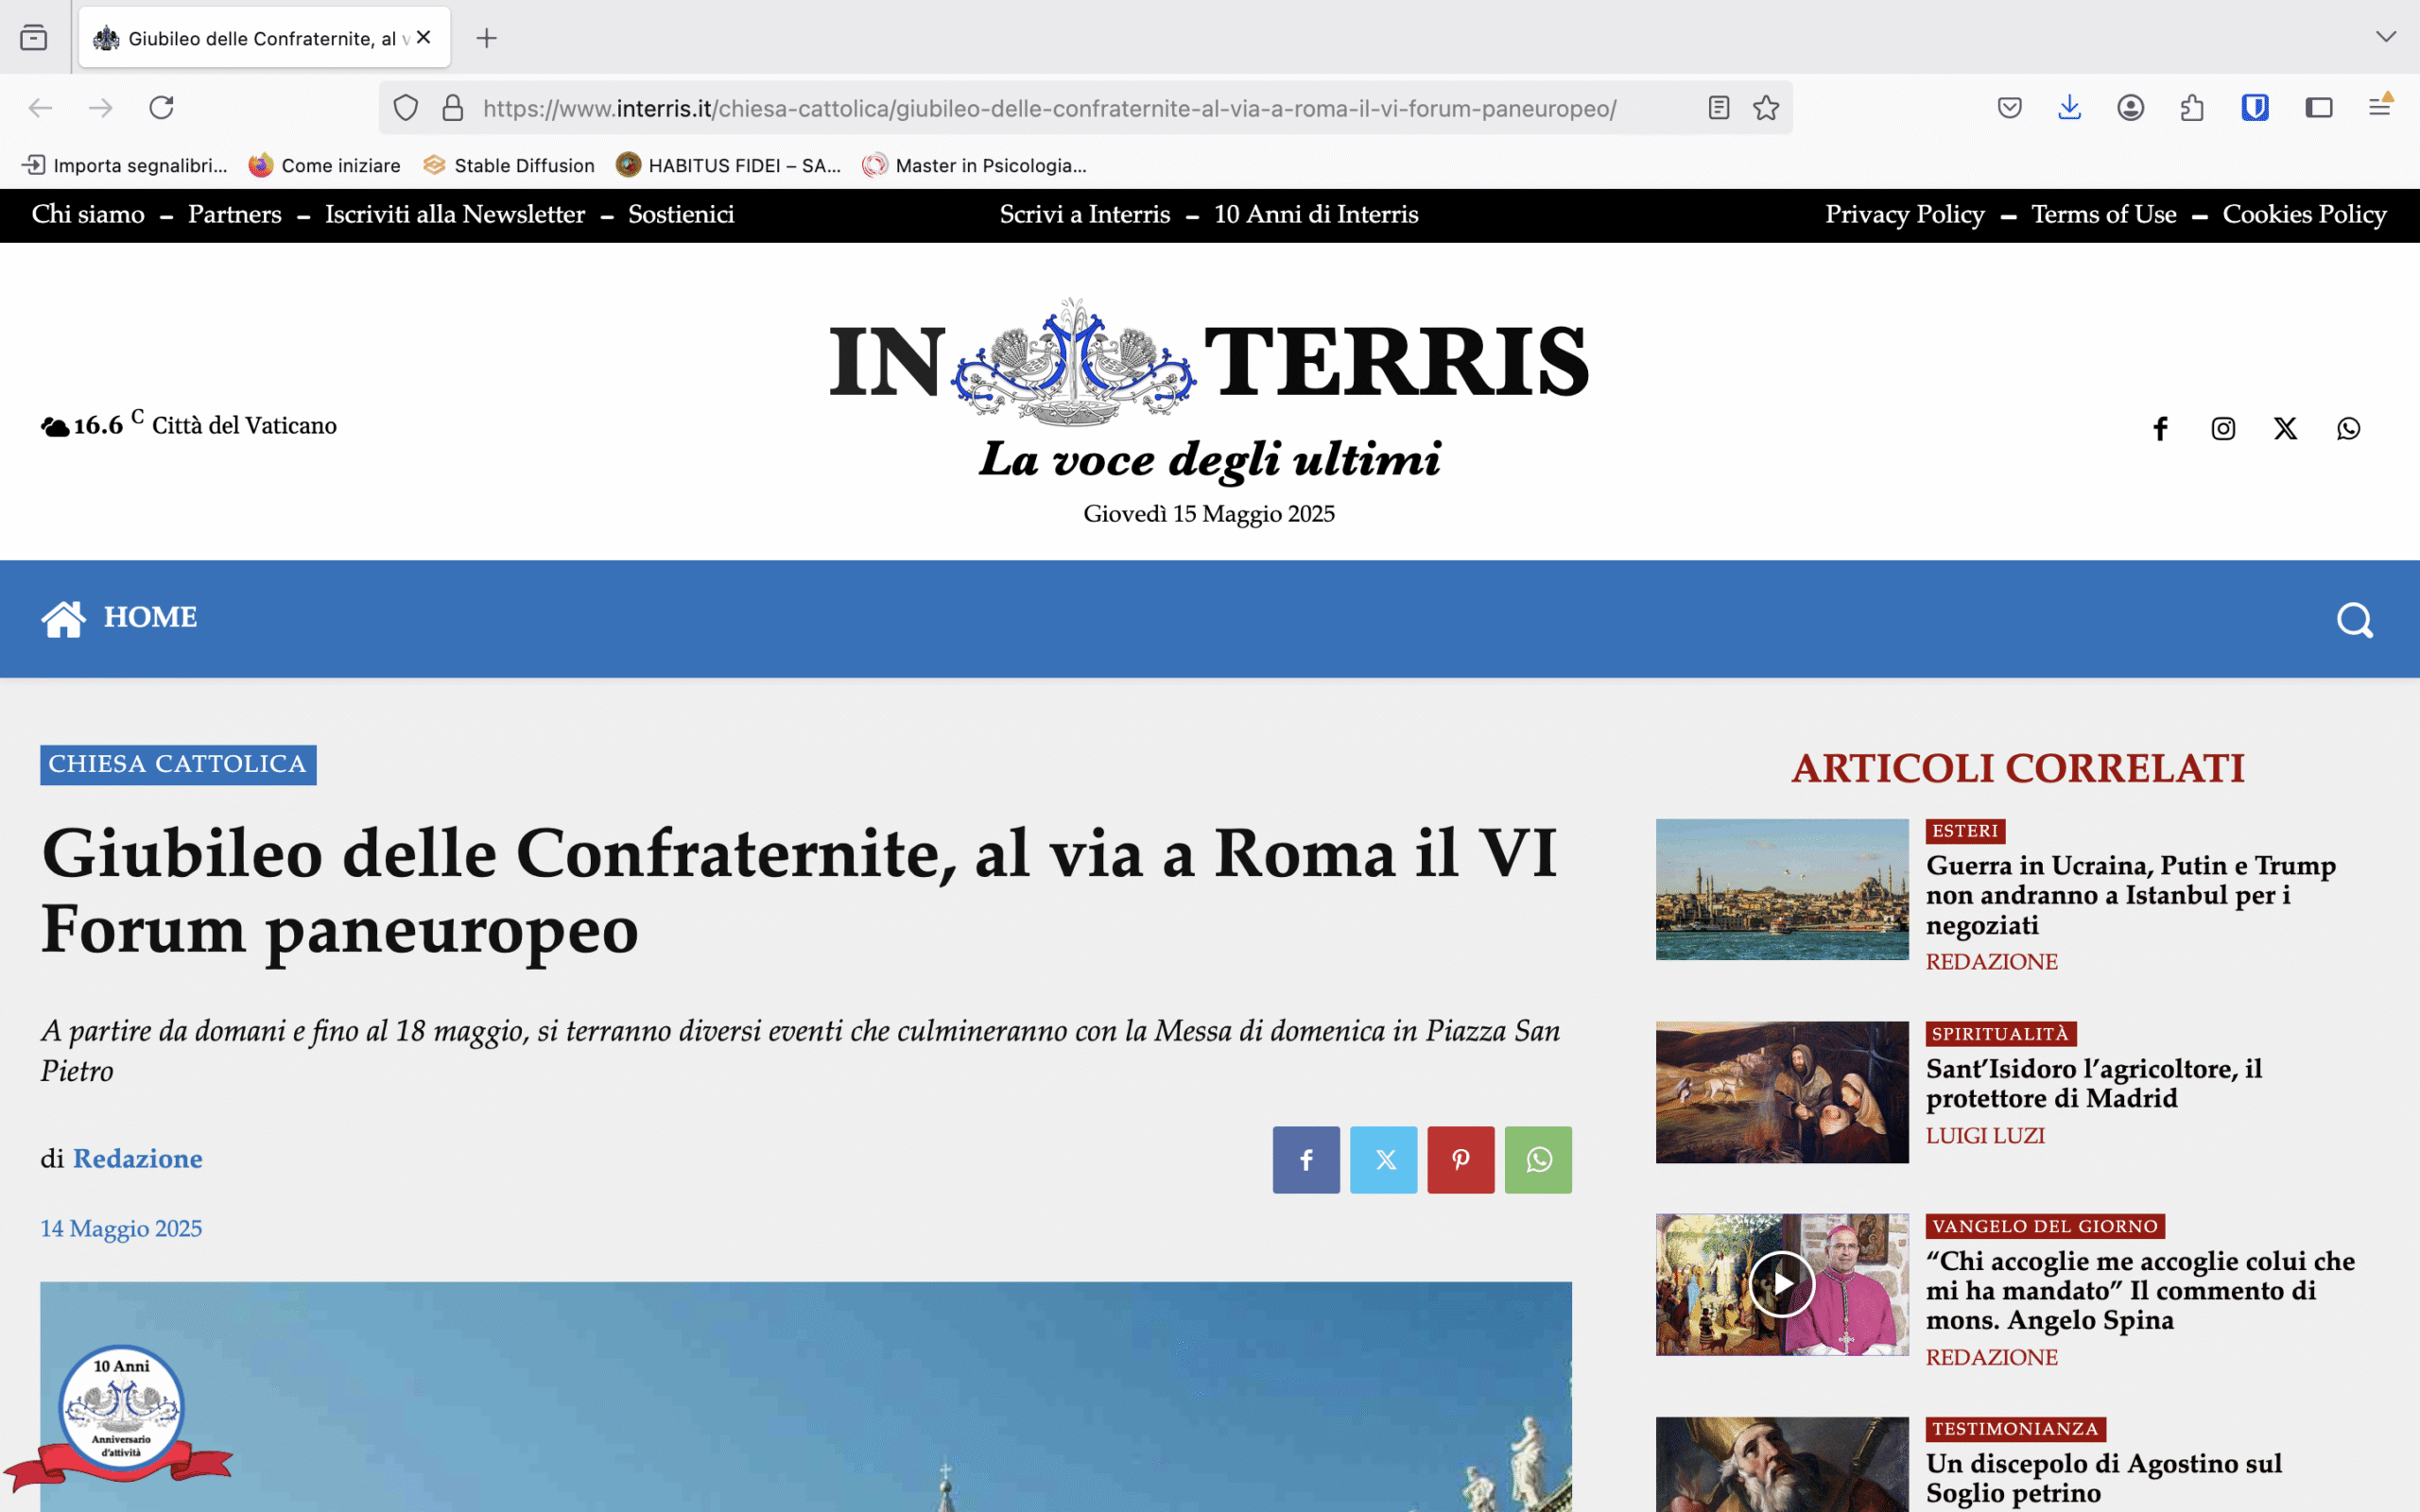Image resolution: width=2420 pixels, height=1512 pixels.
Task: Open the Bitdefender extension
Action: point(2255,107)
